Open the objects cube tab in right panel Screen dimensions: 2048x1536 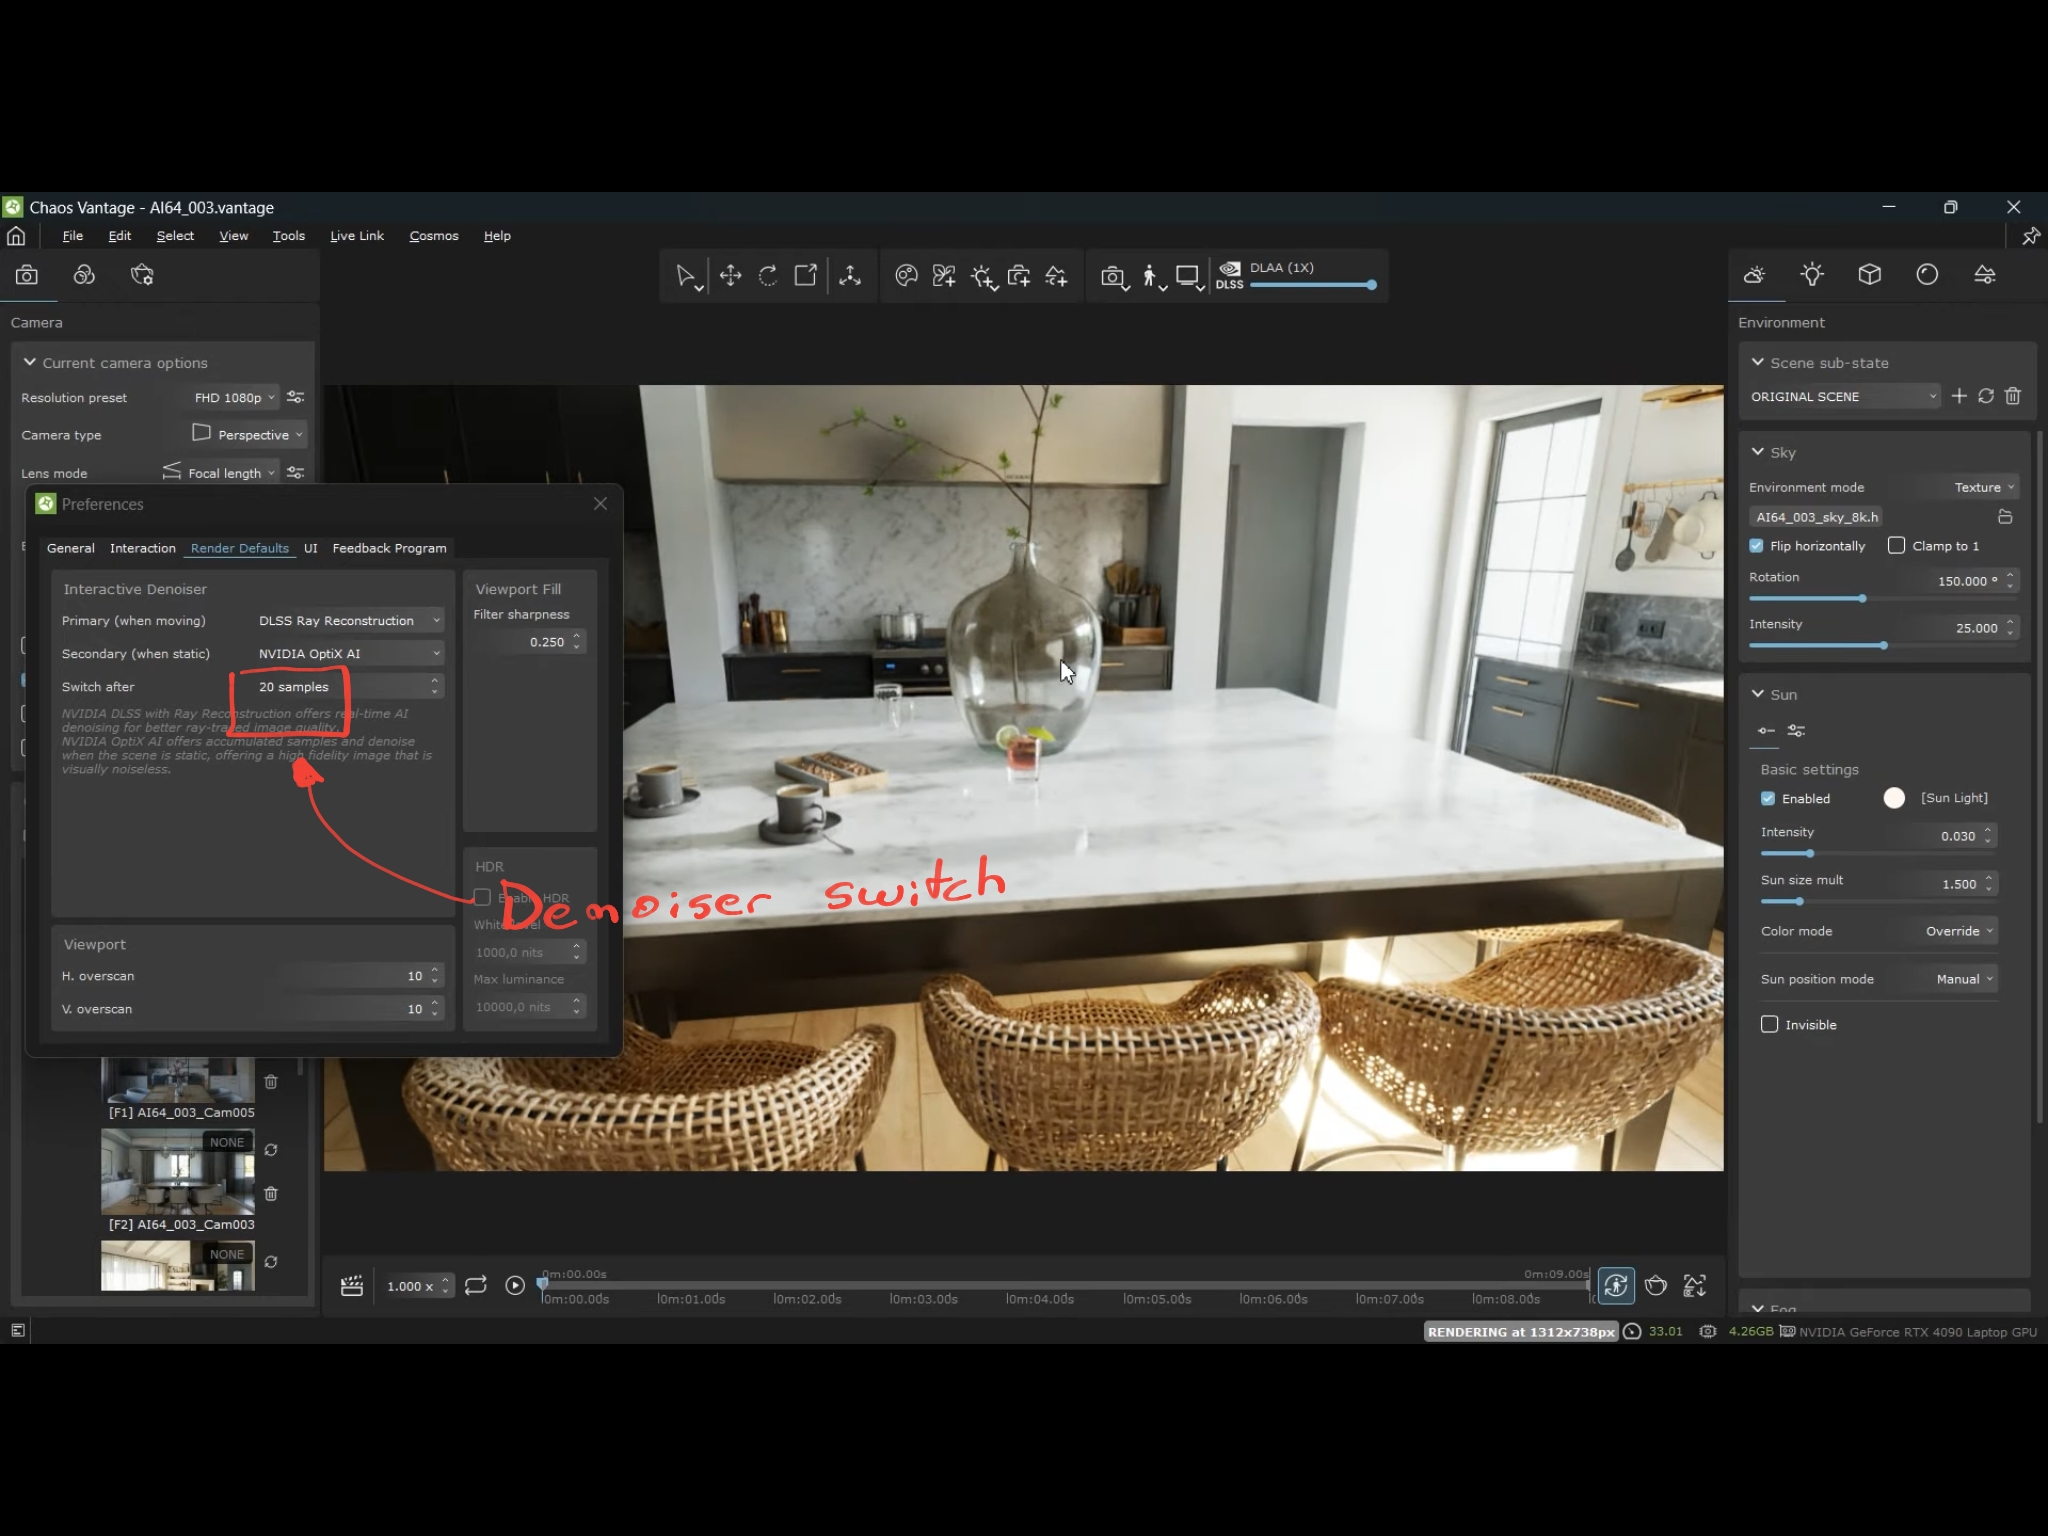1869,275
